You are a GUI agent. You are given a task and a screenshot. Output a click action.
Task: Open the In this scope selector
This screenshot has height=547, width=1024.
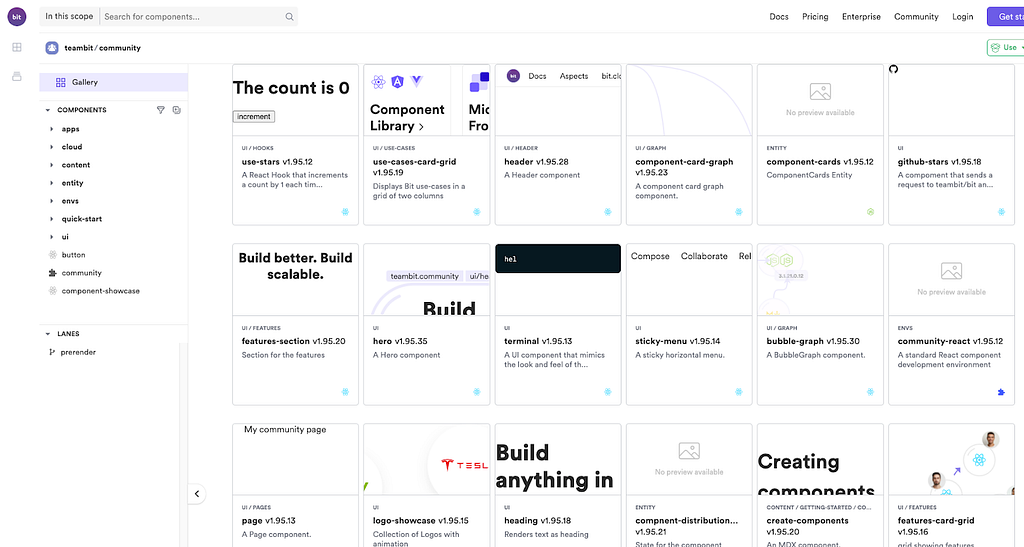tap(69, 16)
